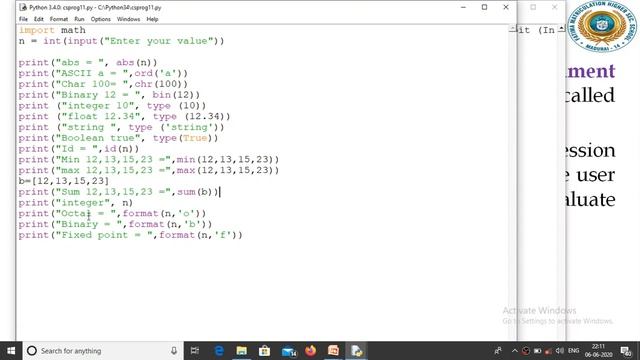Image resolution: width=640 pixels, height=360 pixels.
Task: Click the Cortana circle icon
Action: pos(31,351)
